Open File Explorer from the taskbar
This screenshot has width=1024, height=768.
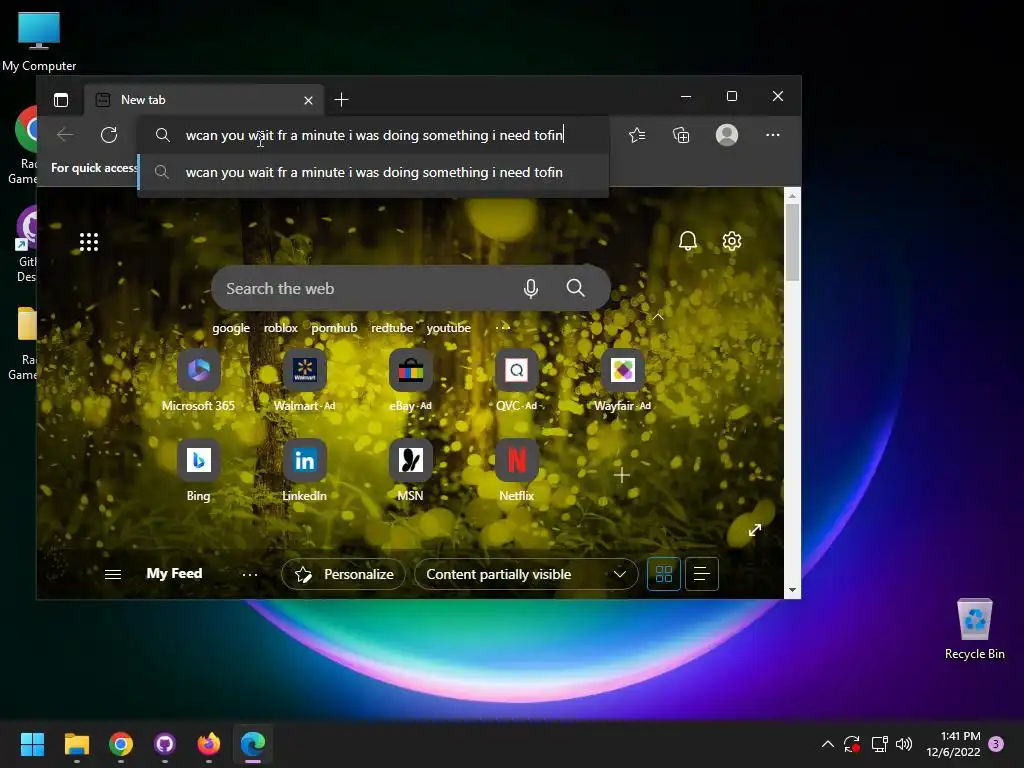tap(77, 744)
